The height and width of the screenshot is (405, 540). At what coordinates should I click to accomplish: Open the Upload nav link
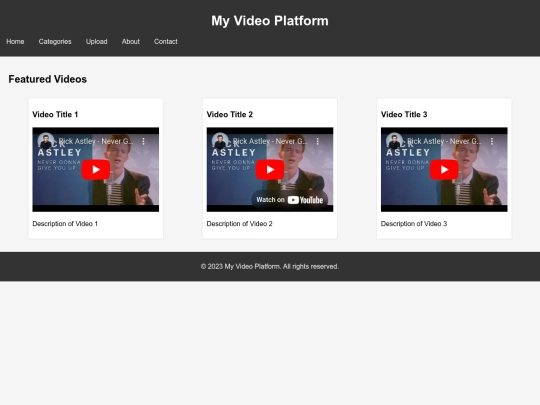[96, 42]
